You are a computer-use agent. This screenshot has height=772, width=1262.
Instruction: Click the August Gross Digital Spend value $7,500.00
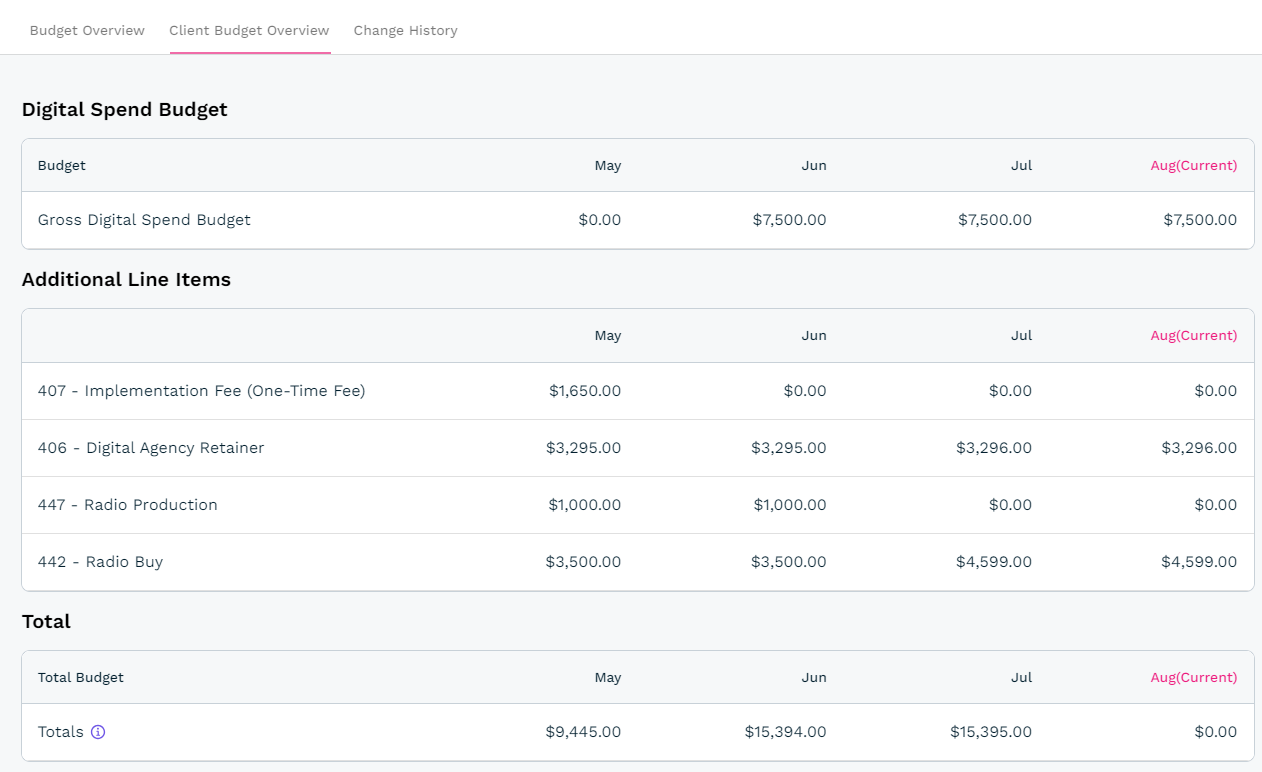pos(1199,220)
